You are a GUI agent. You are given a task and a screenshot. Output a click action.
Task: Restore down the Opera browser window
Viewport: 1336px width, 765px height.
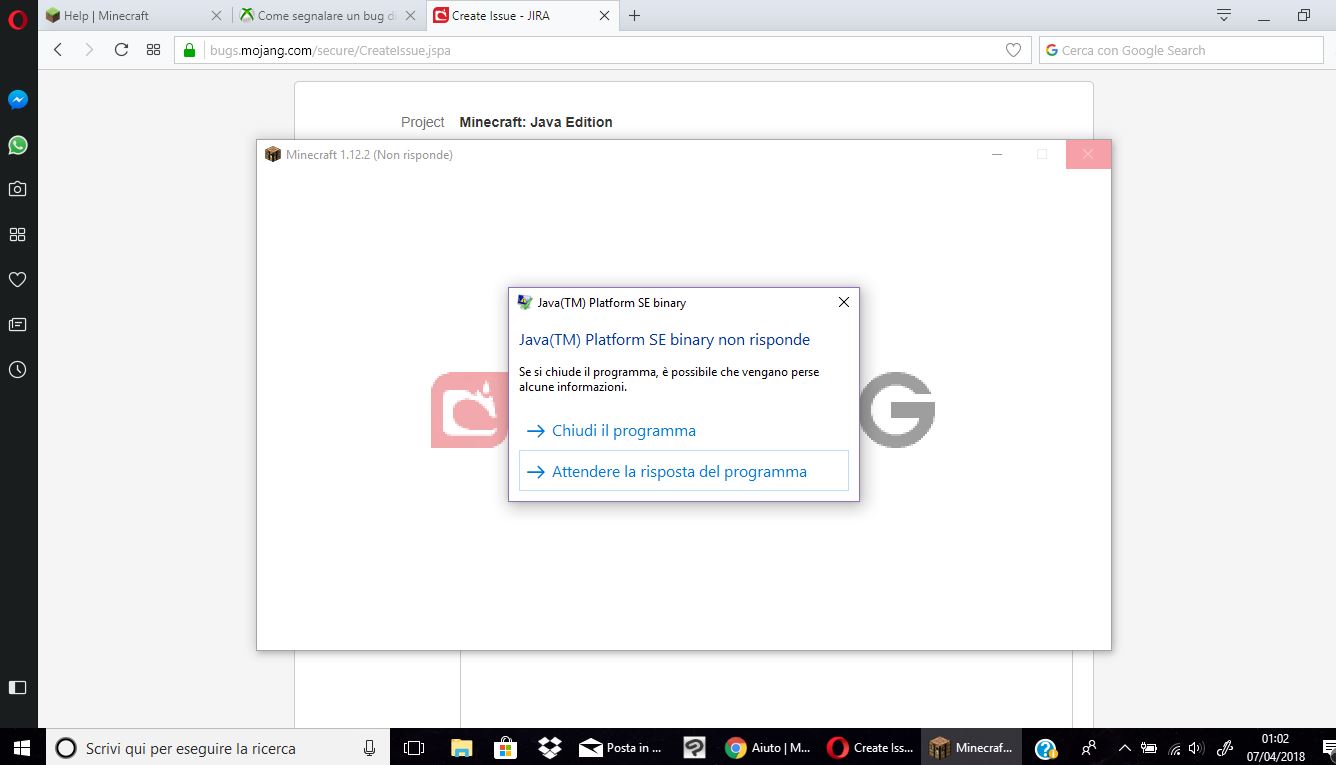1303,15
